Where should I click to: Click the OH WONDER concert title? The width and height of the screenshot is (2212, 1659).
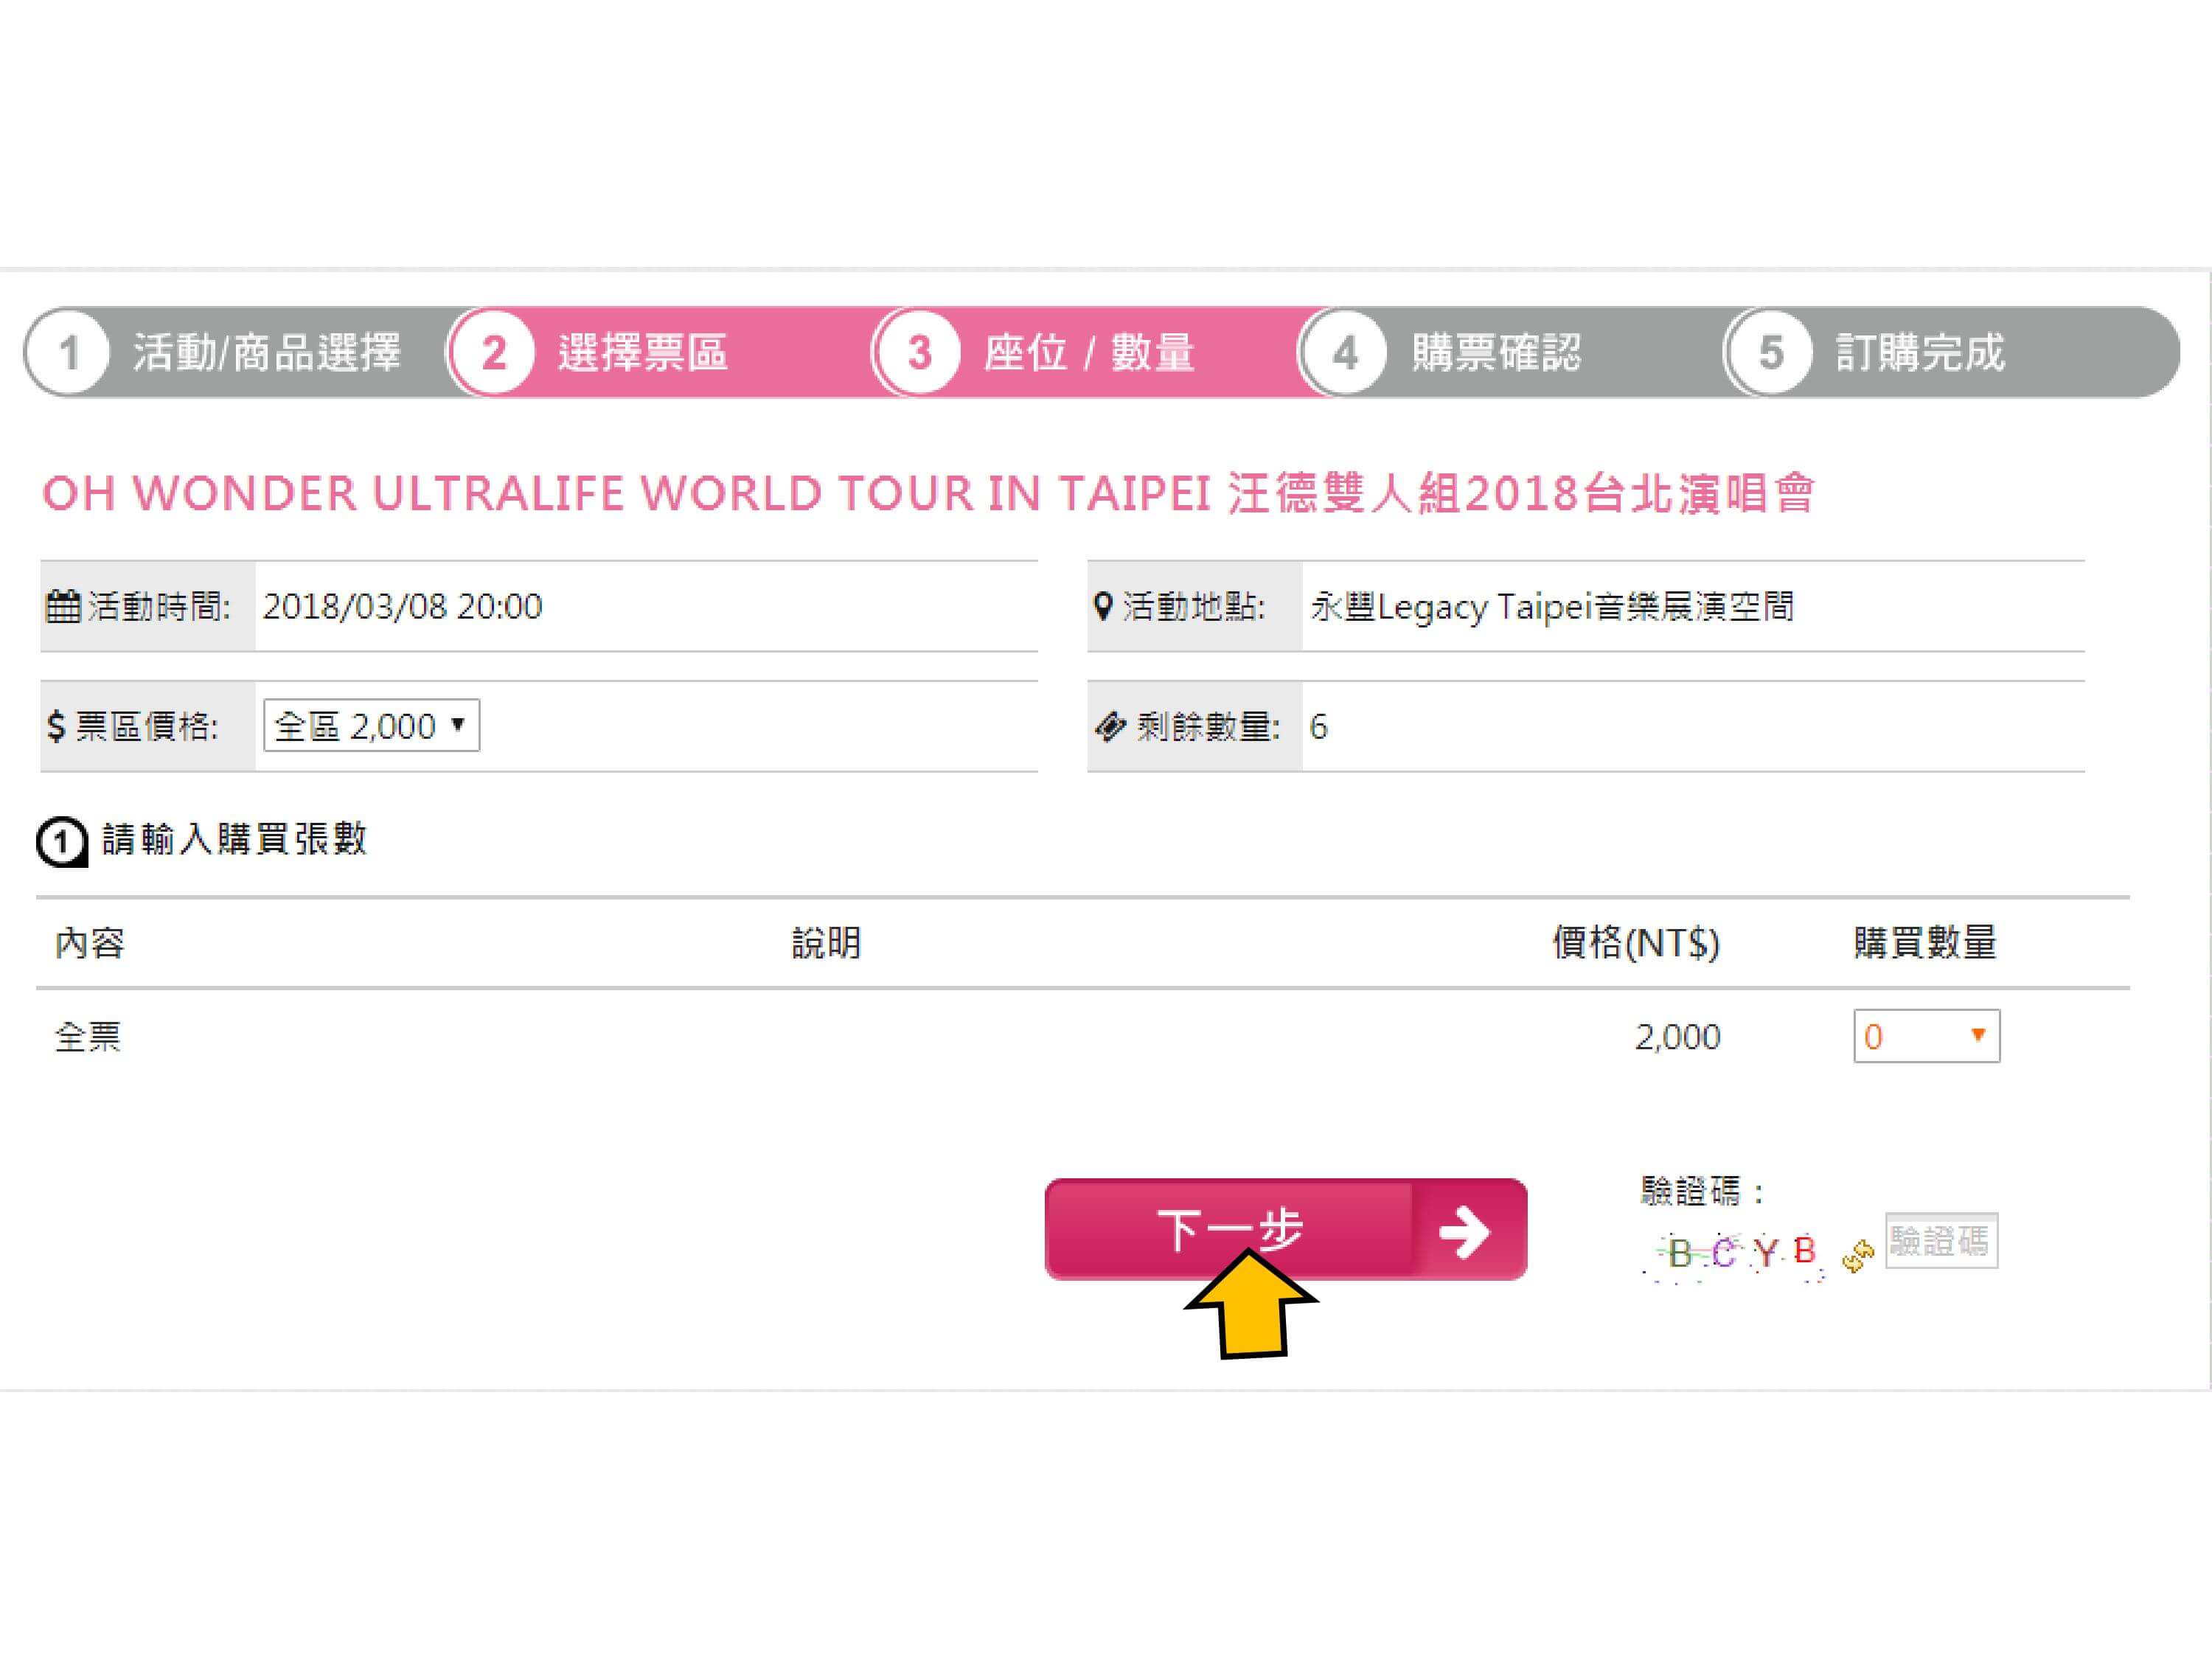[x=927, y=493]
